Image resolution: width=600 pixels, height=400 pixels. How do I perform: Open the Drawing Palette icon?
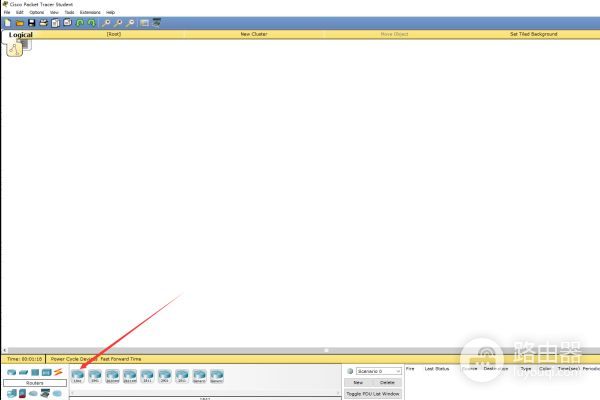pos(144,23)
